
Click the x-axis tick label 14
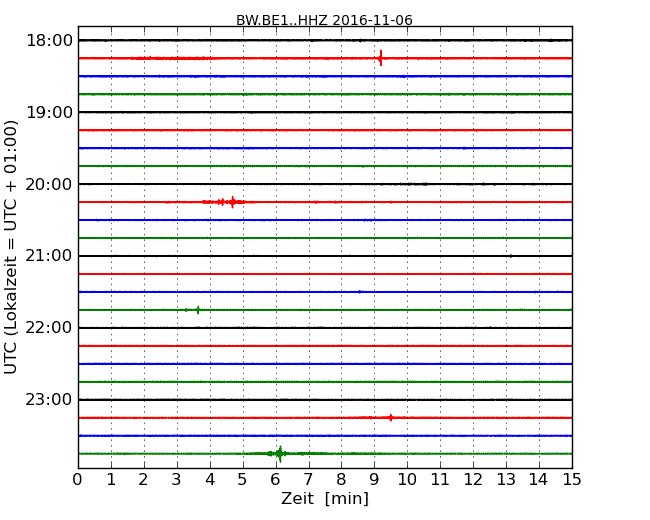pos(539,480)
